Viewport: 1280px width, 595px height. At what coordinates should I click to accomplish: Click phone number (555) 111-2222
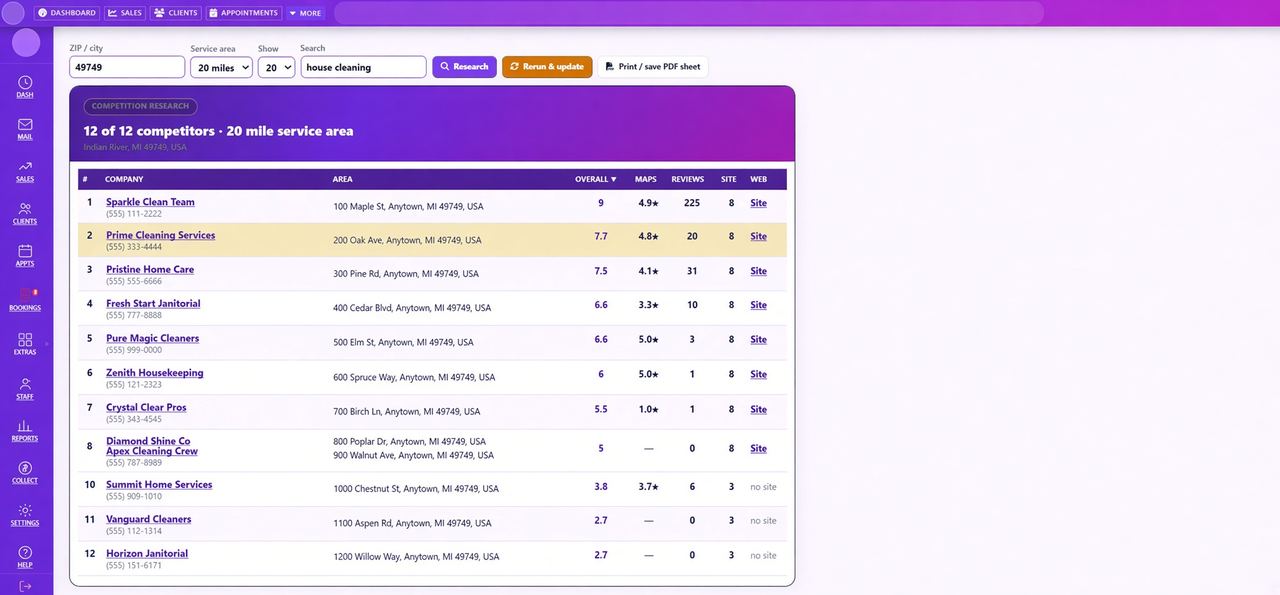(x=134, y=214)
